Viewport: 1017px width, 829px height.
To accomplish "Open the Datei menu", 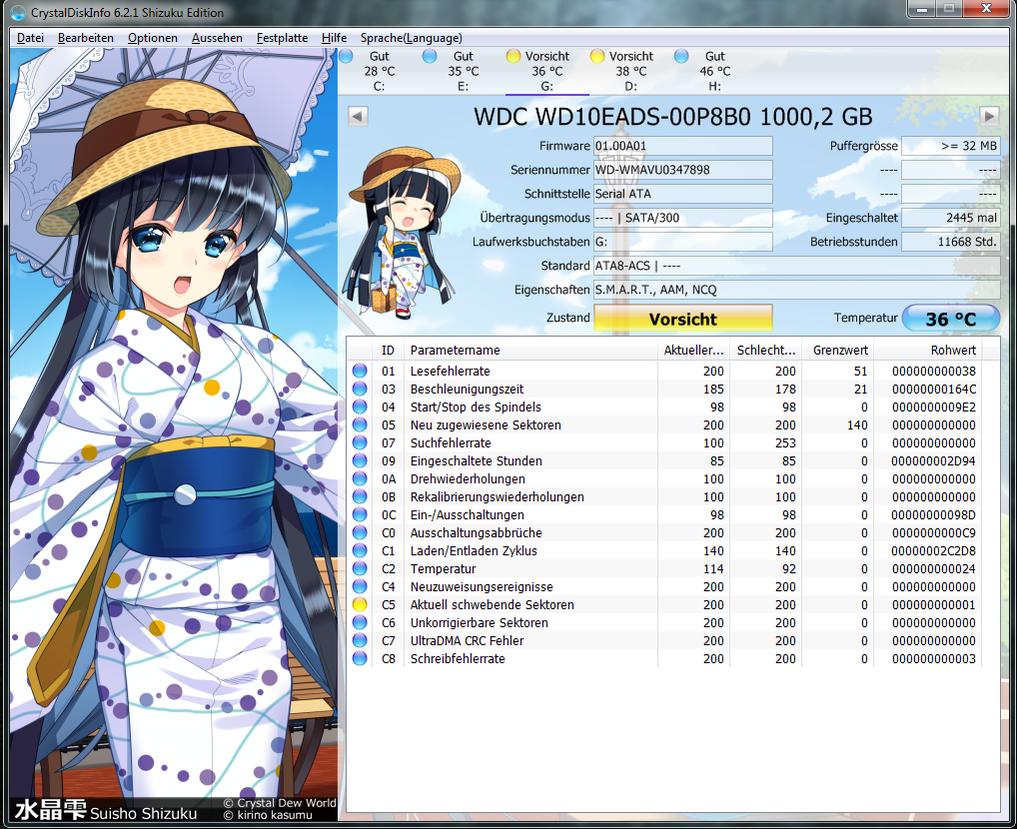I will click(30, 38).
